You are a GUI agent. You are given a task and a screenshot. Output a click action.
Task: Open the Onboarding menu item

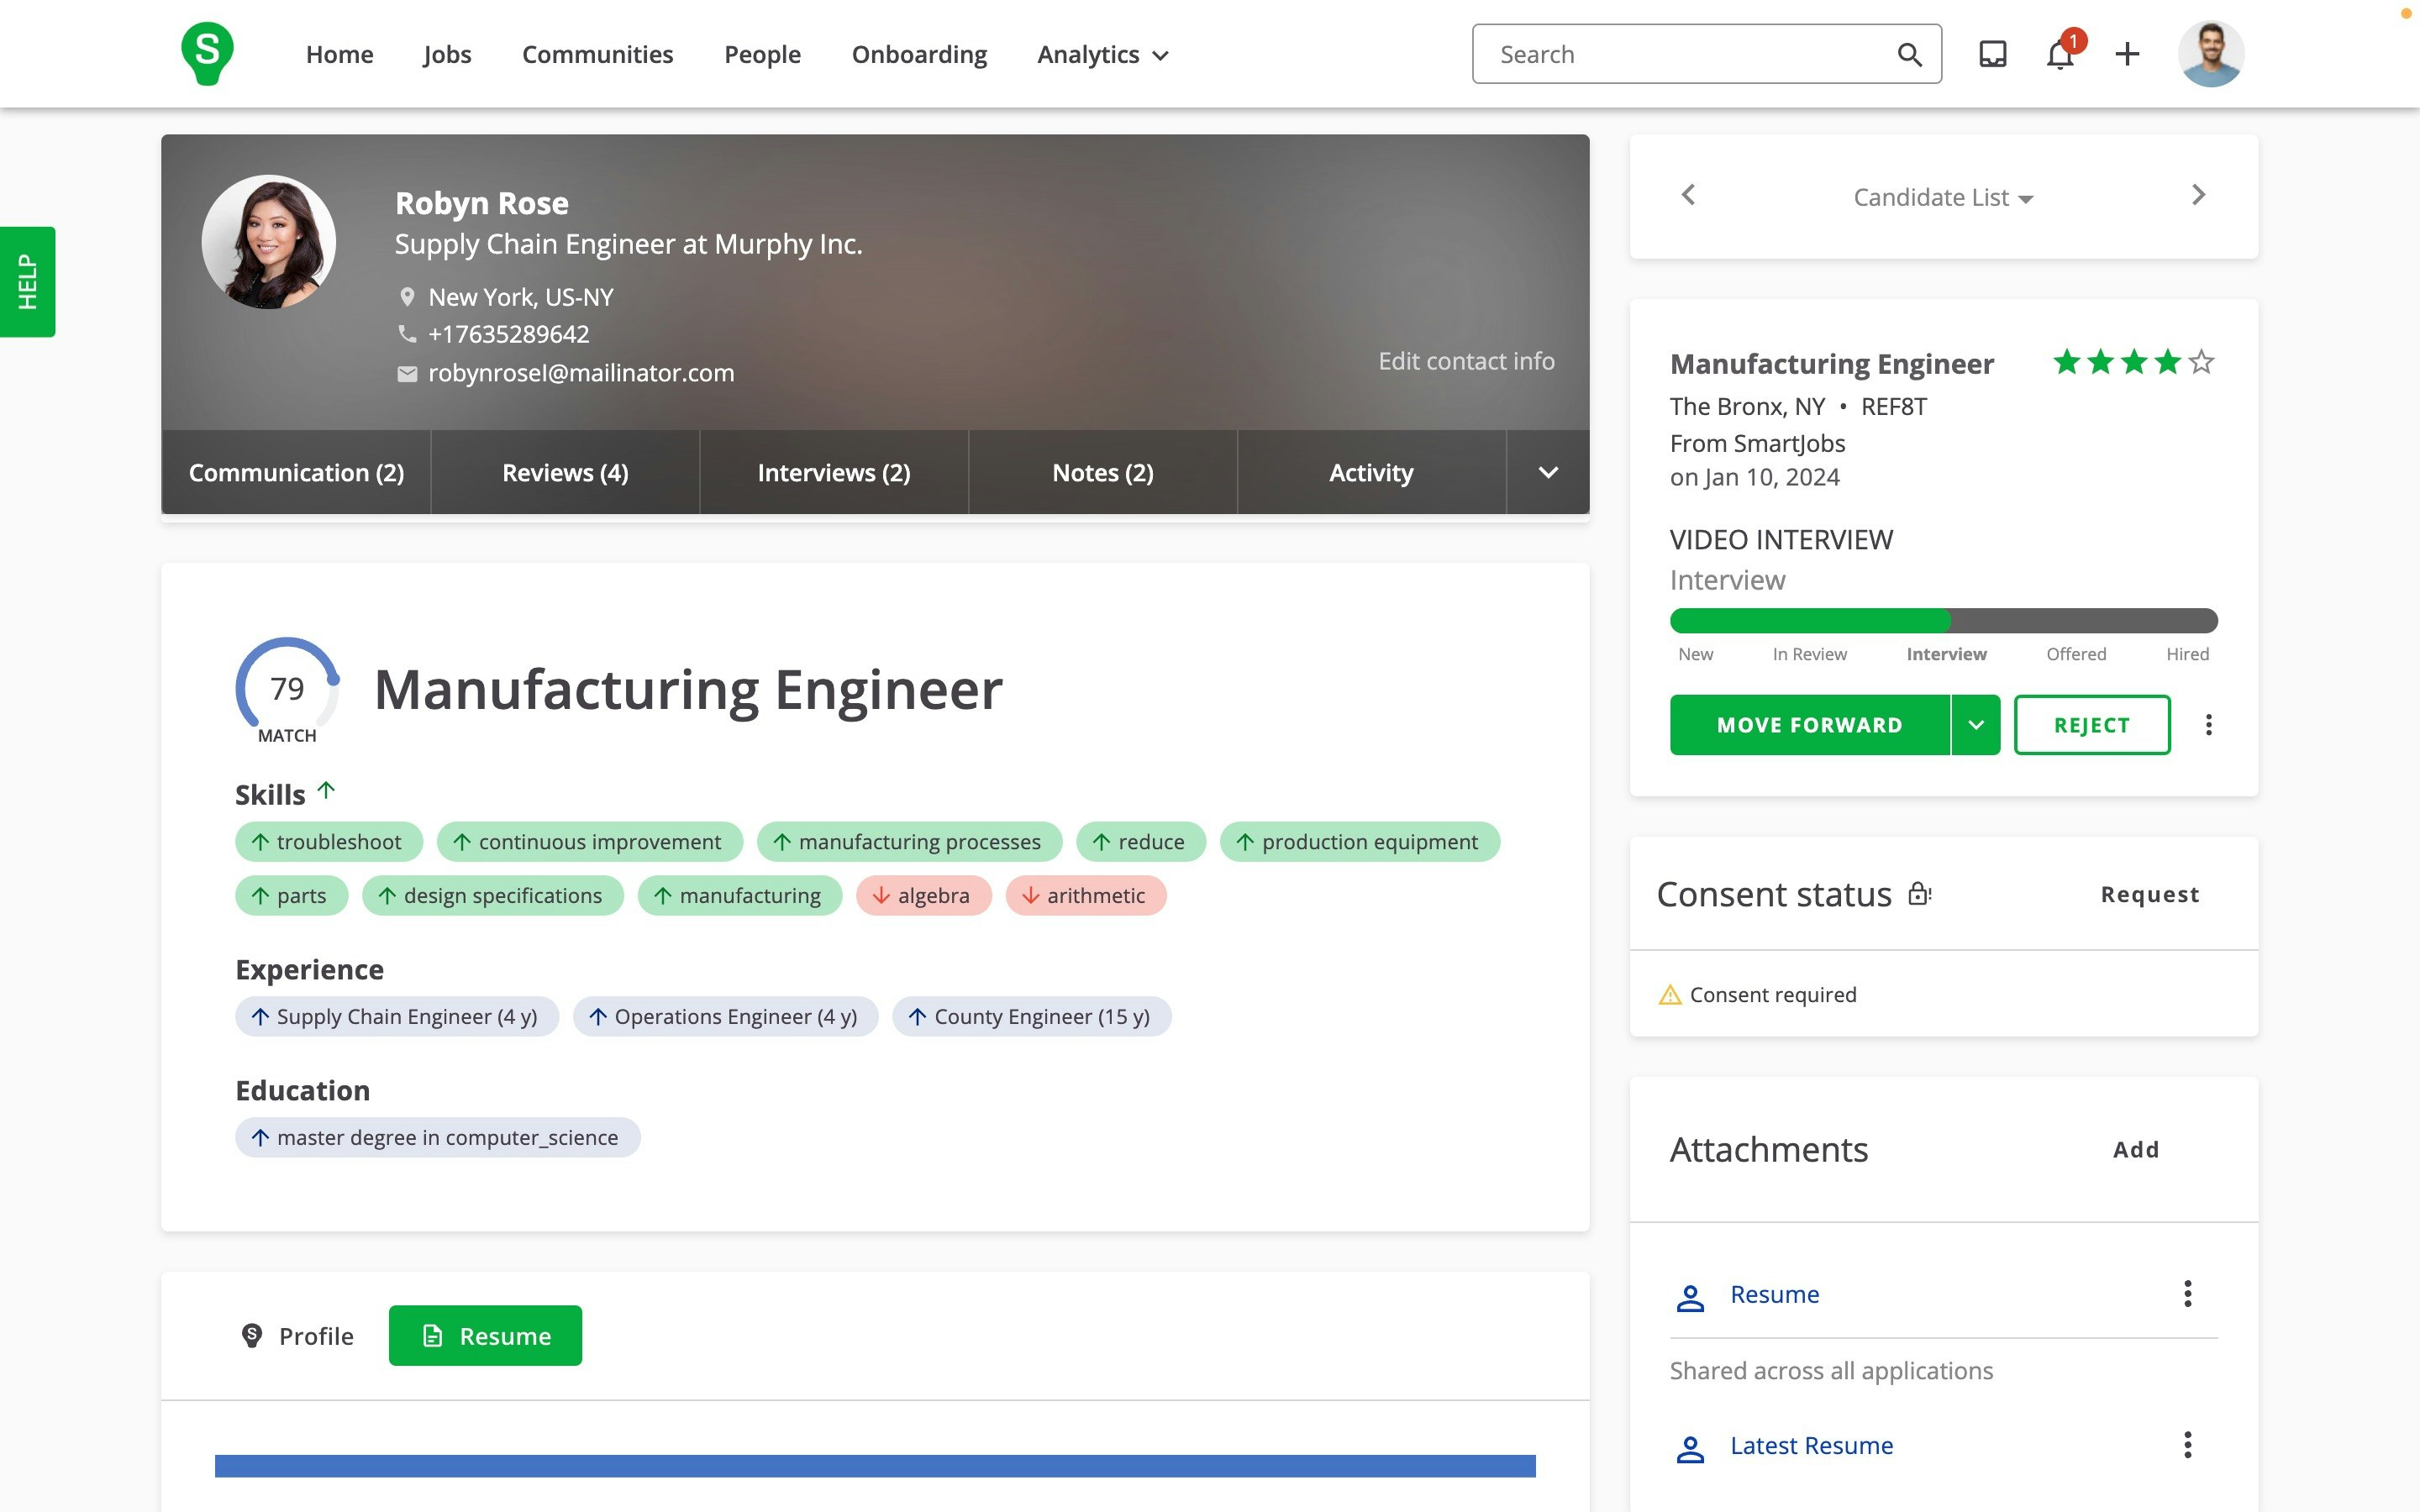(x=919, y=55)
